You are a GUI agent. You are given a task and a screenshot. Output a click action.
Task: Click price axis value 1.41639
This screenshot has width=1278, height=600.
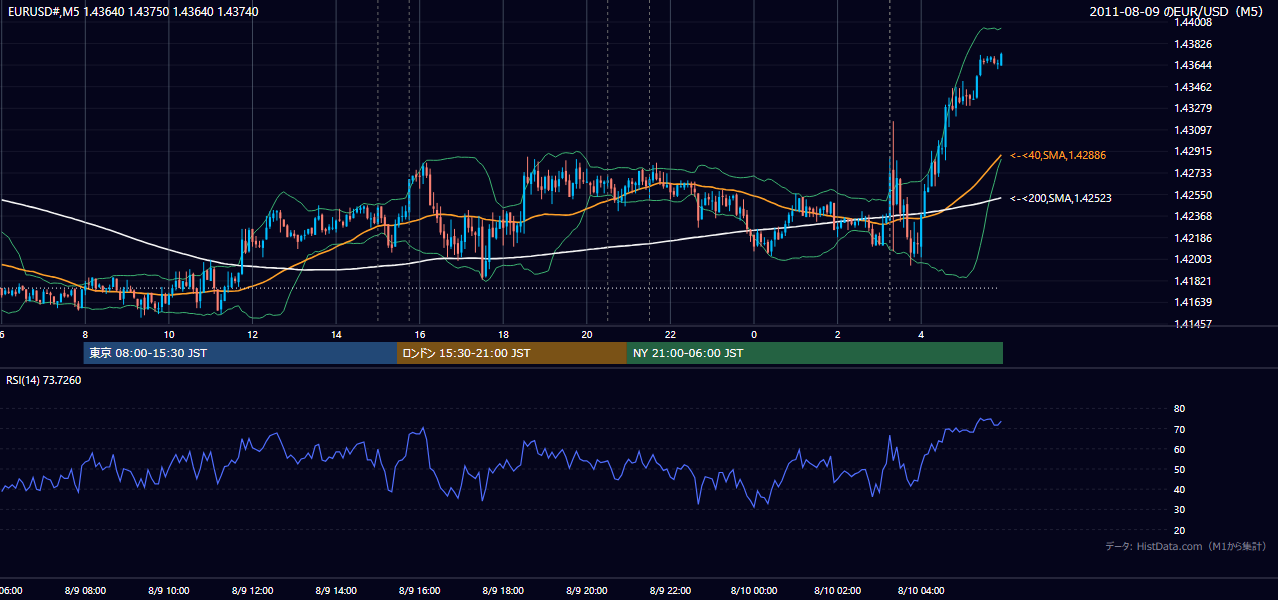pyautogui.click(x=1193, y=302)
